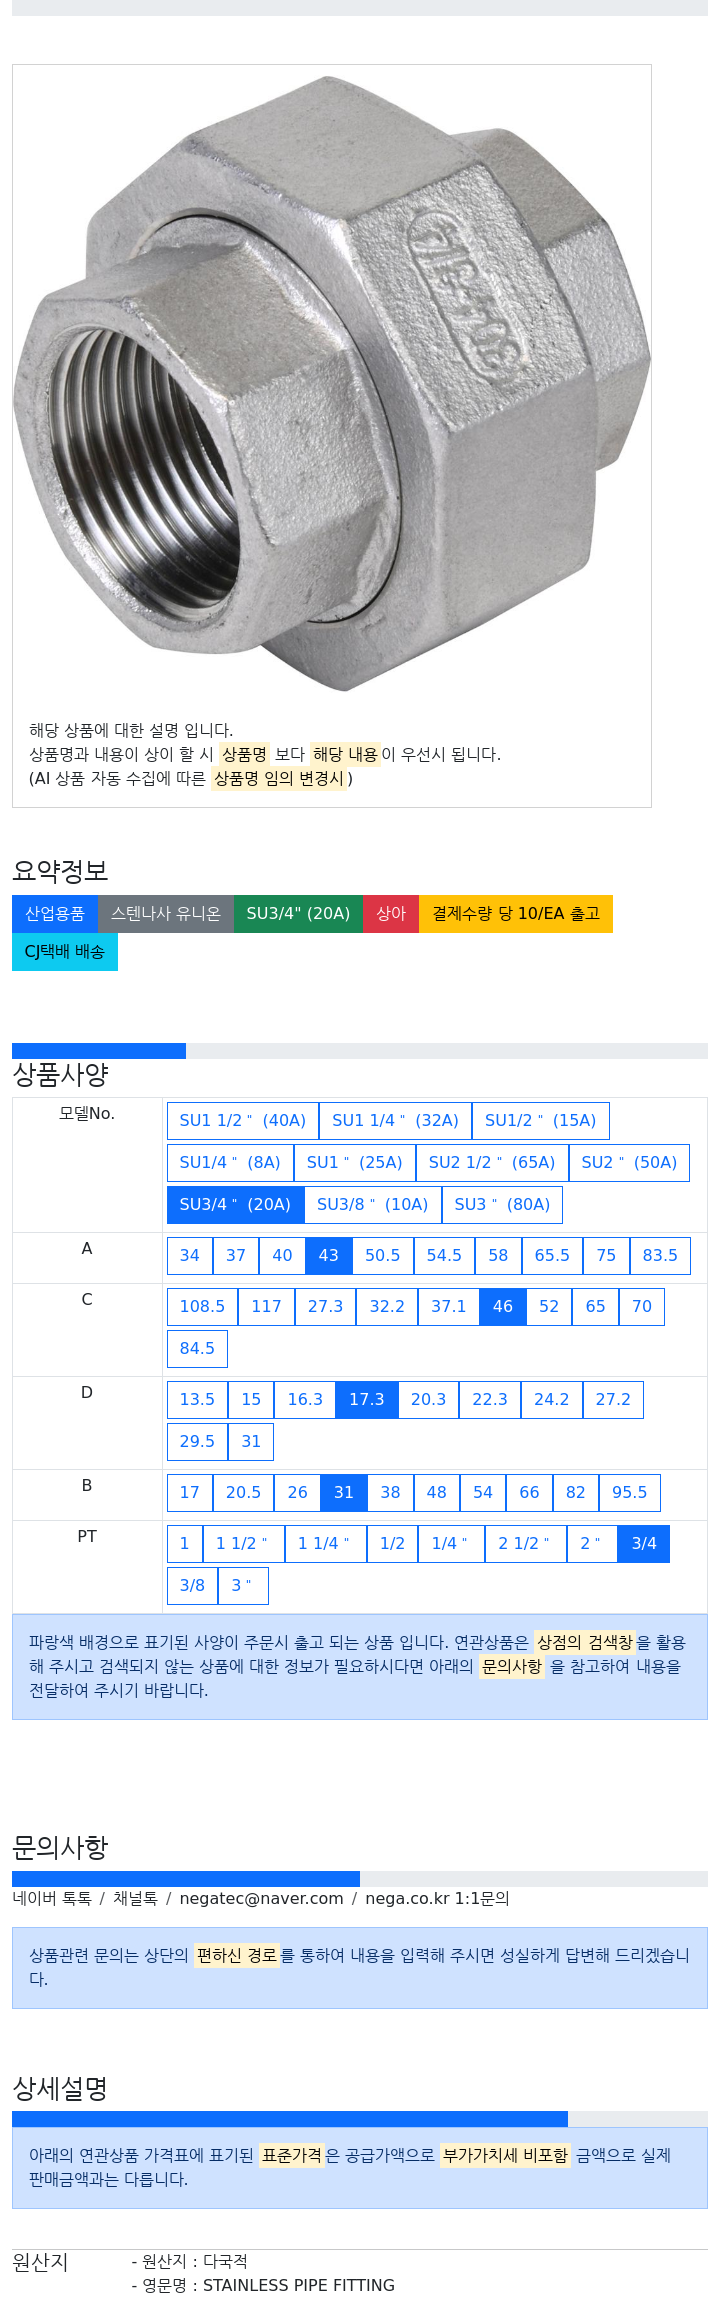Image resolution: width=720 pixels, height=2298 pixels.
Task: Select model SU1/4" (8A)
Action: 230,1163
